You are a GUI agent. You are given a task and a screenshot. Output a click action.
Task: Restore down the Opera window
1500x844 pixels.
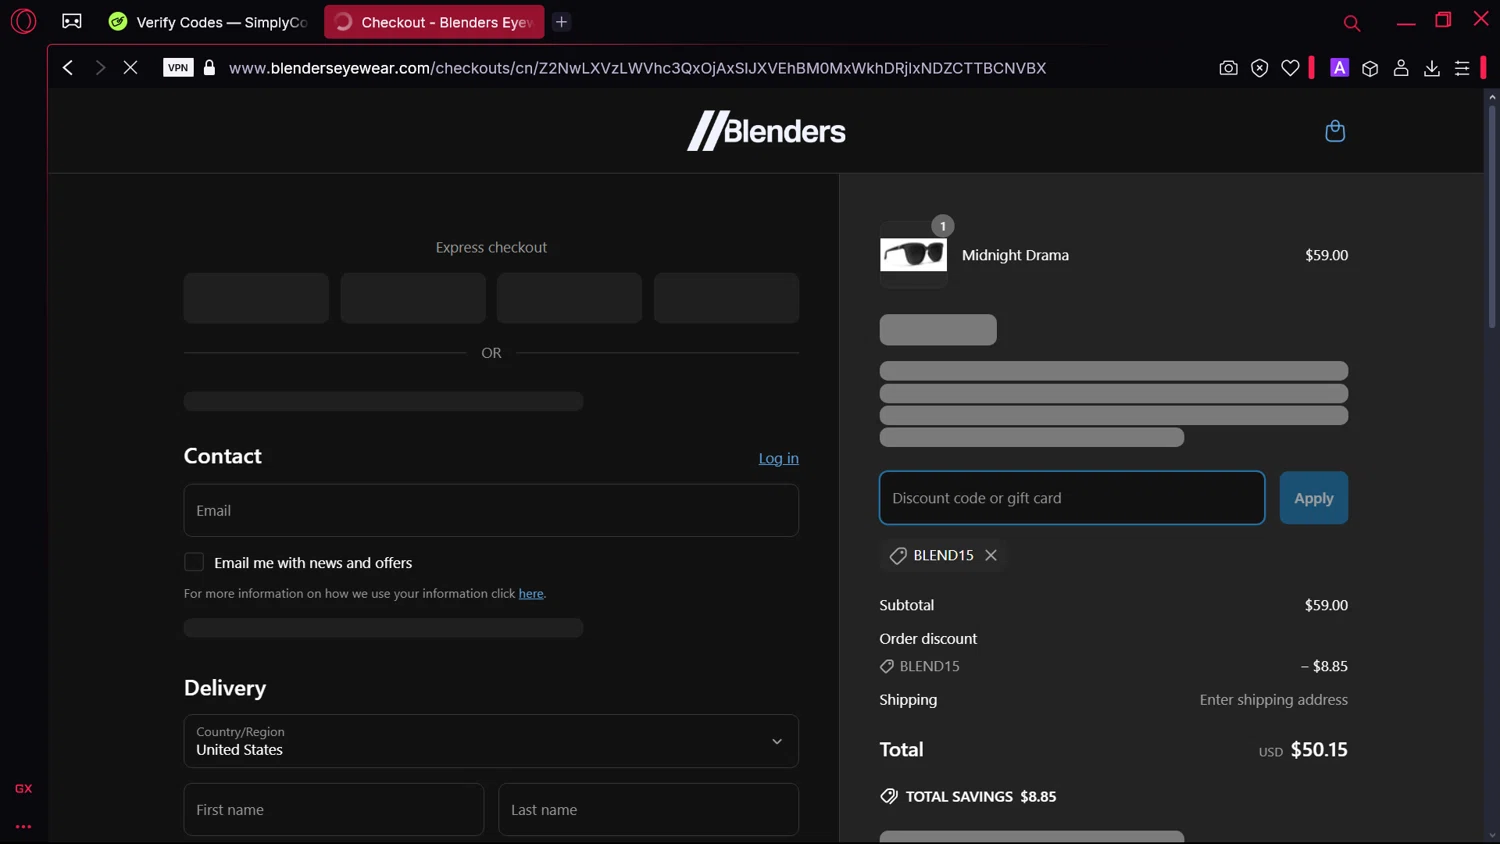coord(1443,20)
